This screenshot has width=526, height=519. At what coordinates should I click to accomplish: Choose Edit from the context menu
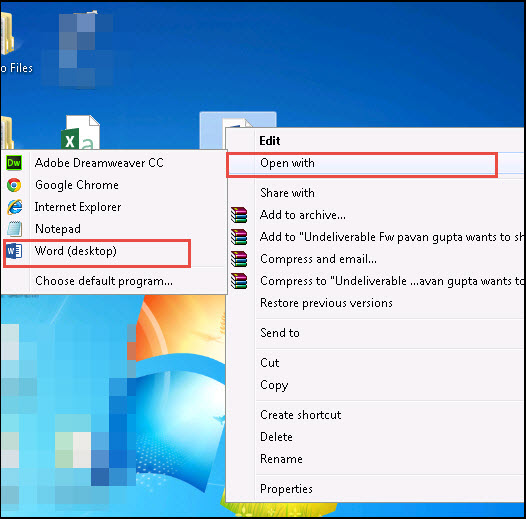375,141
